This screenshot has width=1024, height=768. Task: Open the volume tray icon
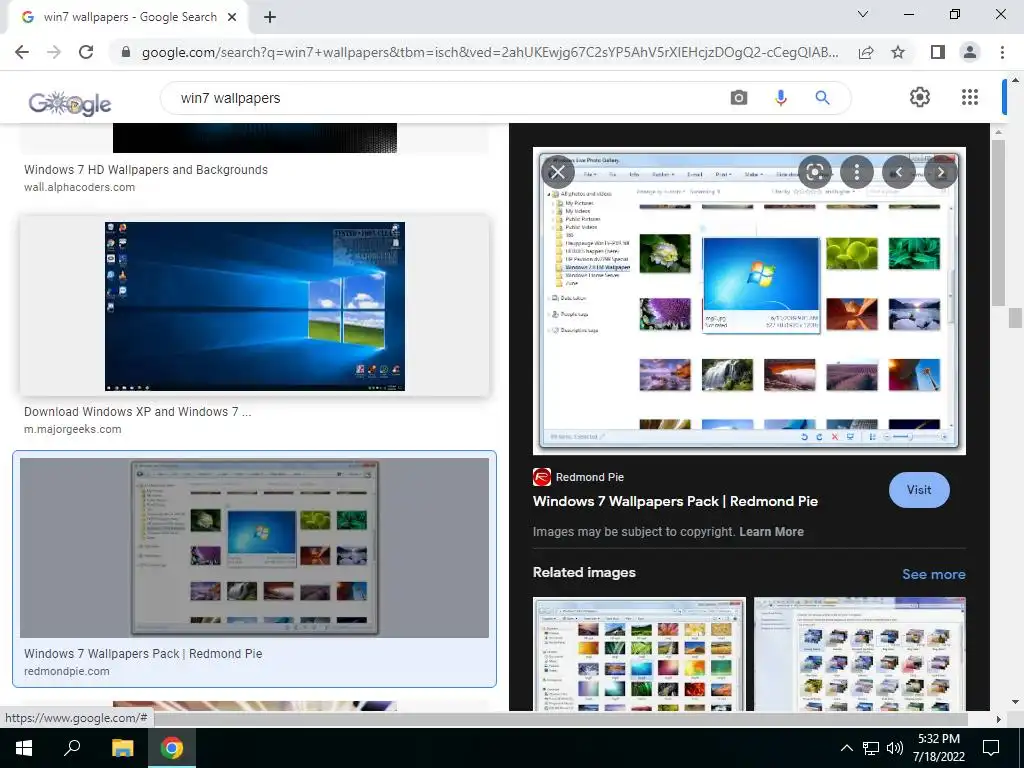[x=895, y=748]
